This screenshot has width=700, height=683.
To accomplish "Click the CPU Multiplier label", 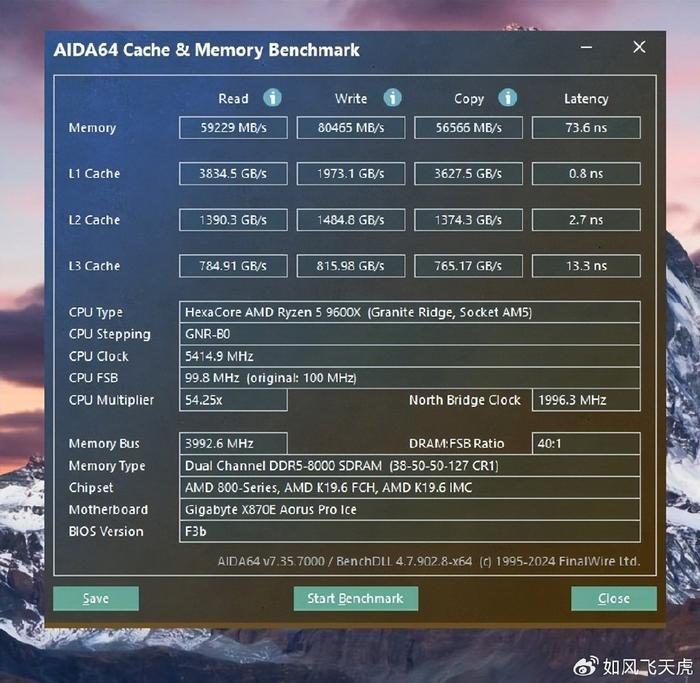I will tap(111, 400).
